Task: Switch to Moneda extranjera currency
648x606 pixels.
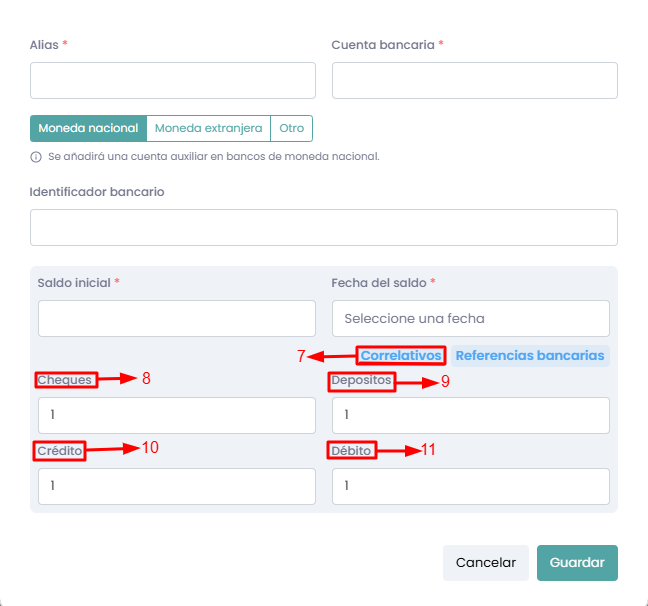Action: [x=208, y=128]
